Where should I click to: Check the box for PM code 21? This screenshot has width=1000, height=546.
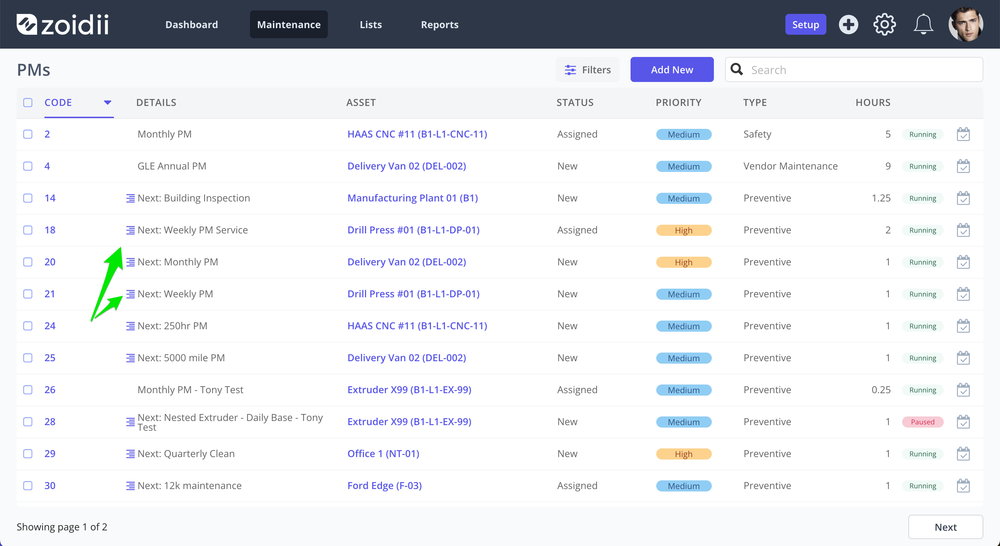click(27, 293)
